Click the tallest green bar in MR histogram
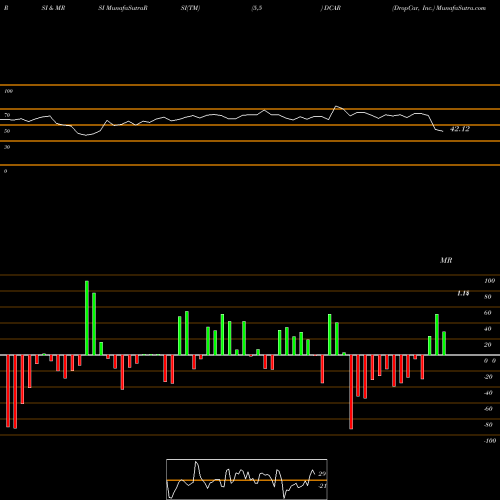This screenshot has width=500, height=500. (x=87, y=318)
